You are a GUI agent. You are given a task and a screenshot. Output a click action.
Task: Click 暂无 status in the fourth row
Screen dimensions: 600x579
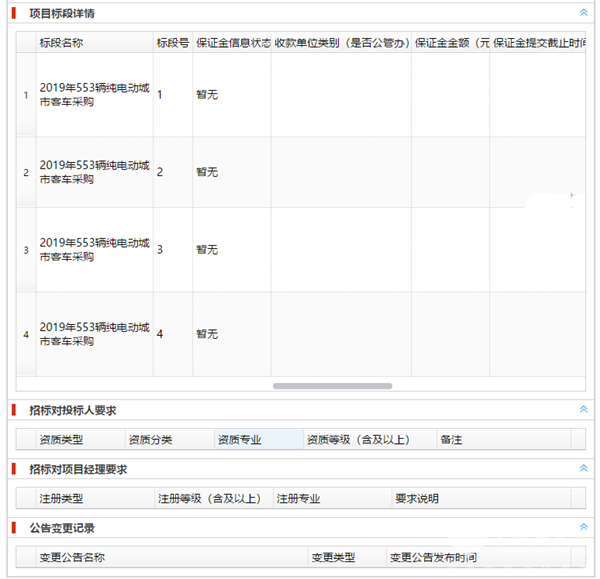[x=207, y=334]
